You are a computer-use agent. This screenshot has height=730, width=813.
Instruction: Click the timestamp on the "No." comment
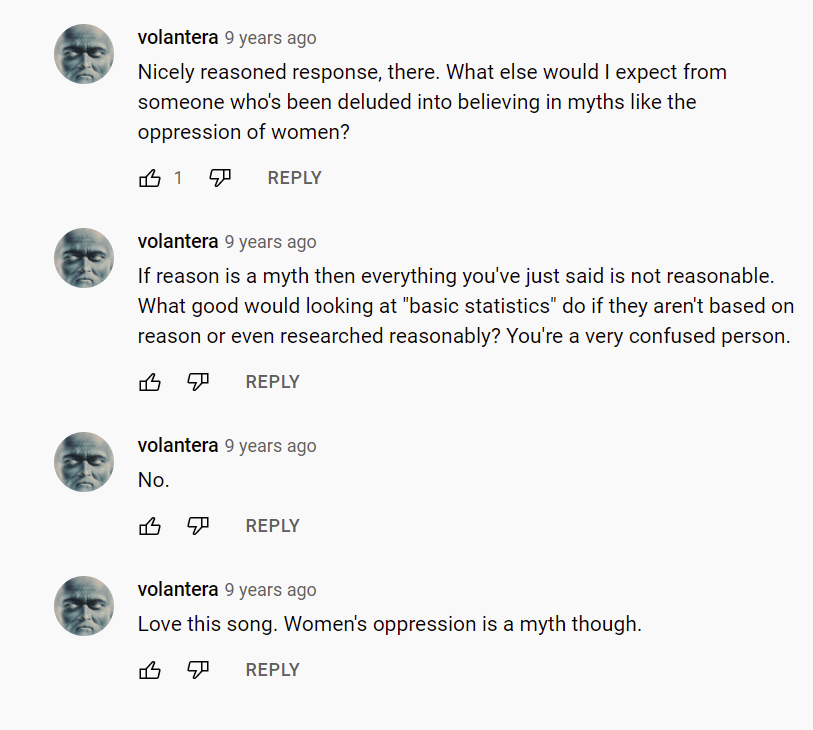(270, 446)
